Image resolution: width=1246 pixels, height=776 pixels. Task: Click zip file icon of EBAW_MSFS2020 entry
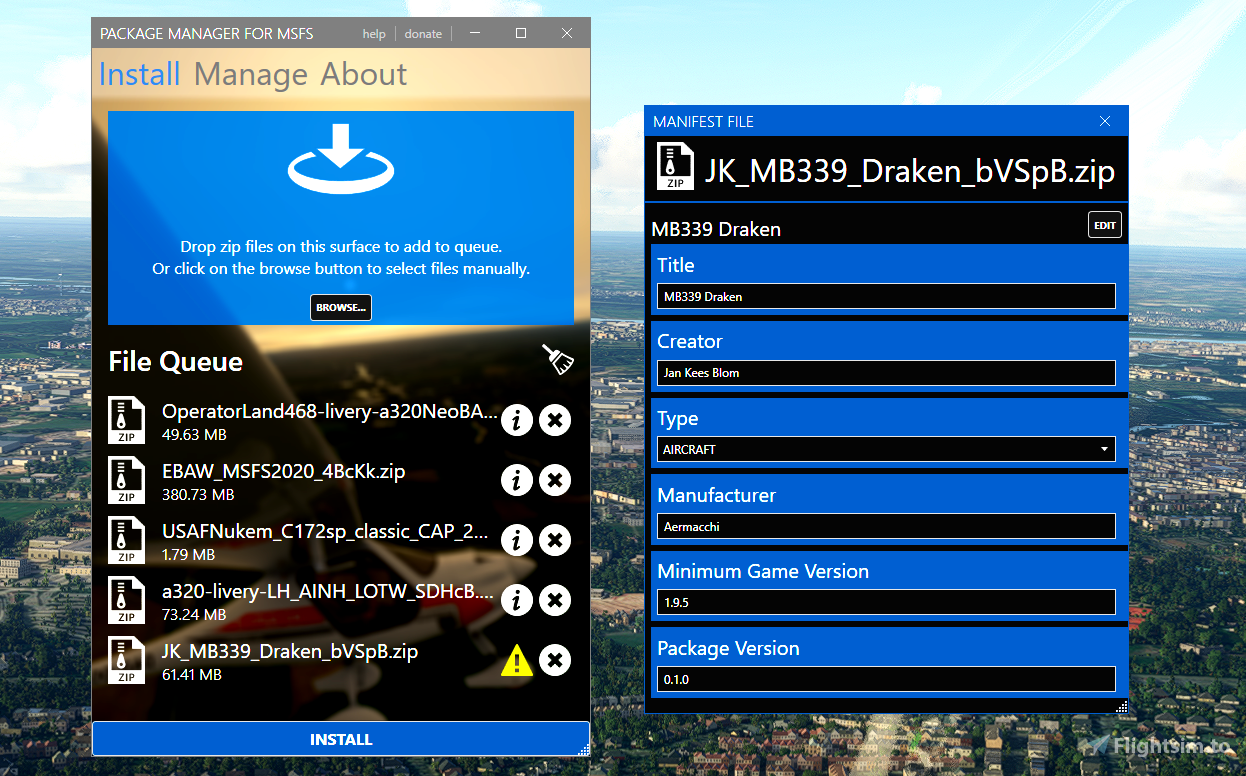127,481
